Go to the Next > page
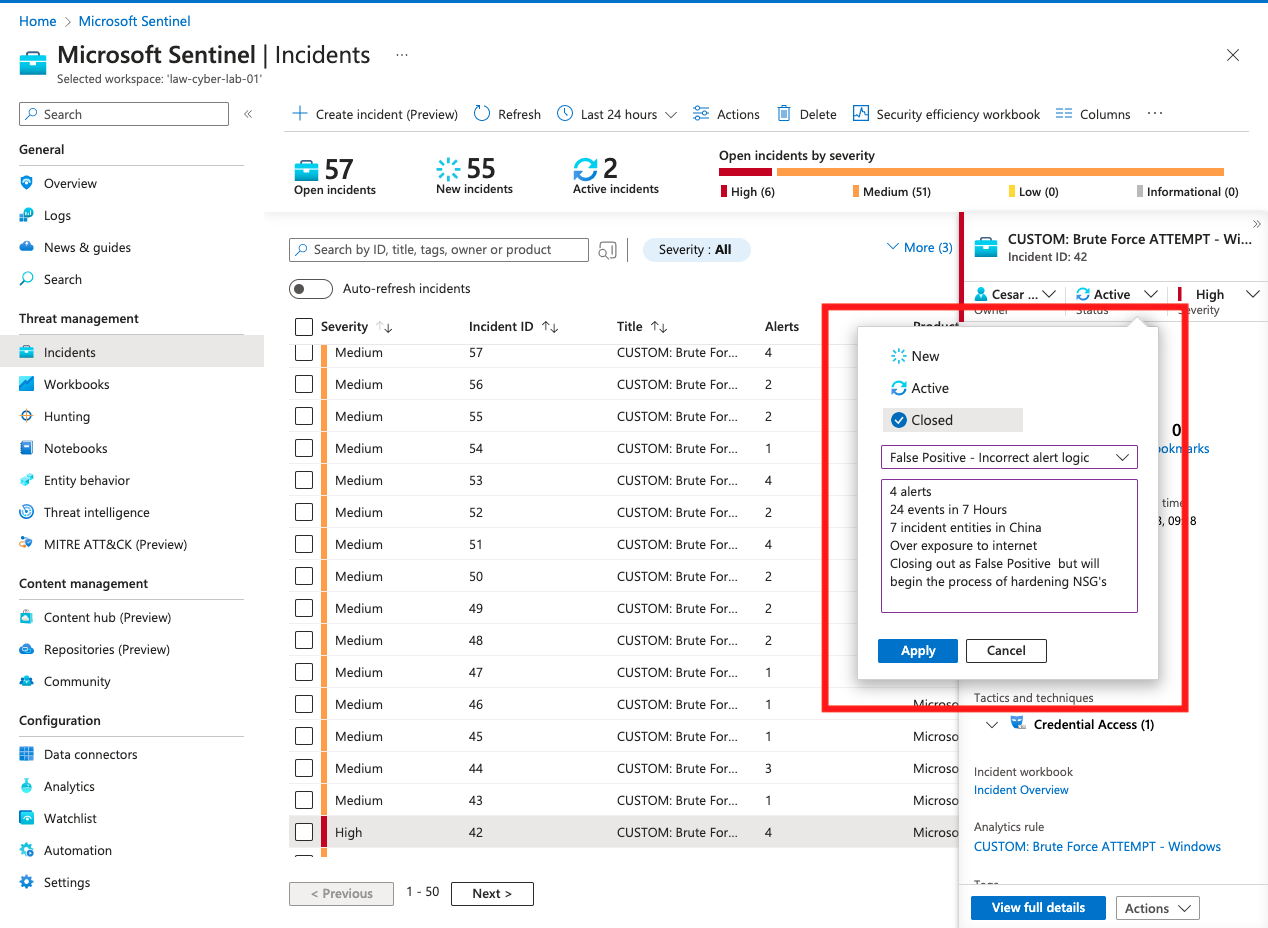Image resolution: width=1268 pixels, height=928 pixels. 492,894
